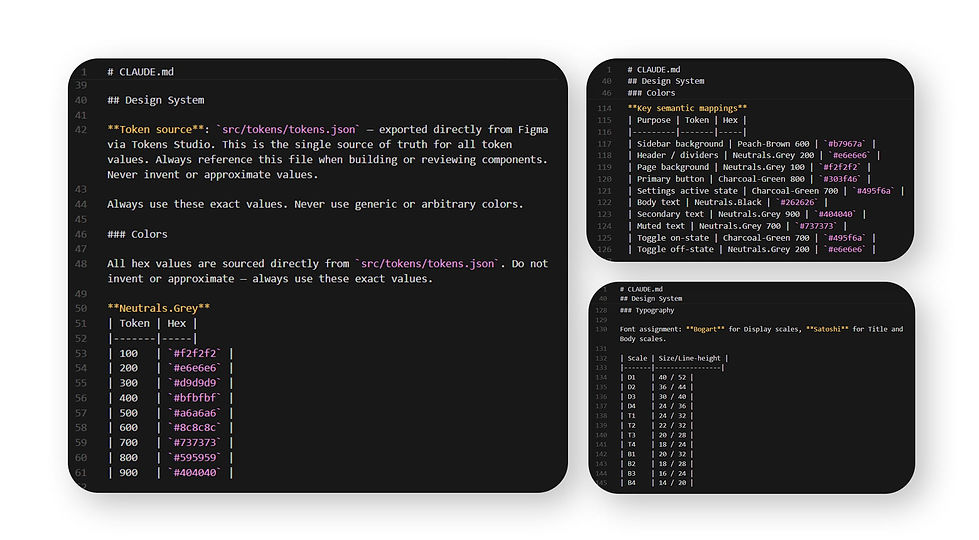The width and height of the screenshot is (979, 540).
Task: Select the "Size/Line-height" column header
Action: tap(689, 358)
